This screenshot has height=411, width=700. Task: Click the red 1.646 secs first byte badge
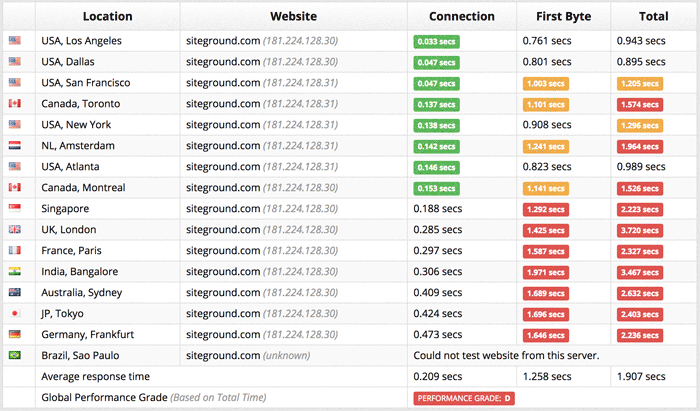tap(546, 336)
